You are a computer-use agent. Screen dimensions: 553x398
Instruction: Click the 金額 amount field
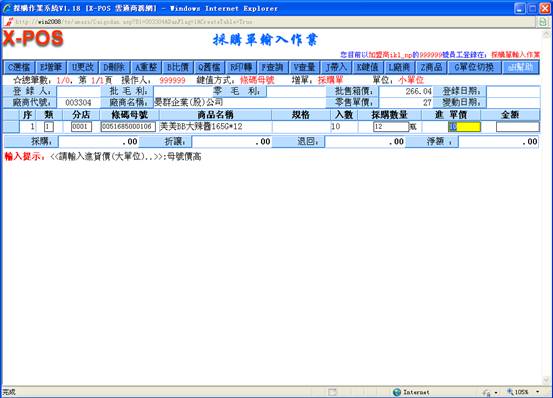point(517,127)
